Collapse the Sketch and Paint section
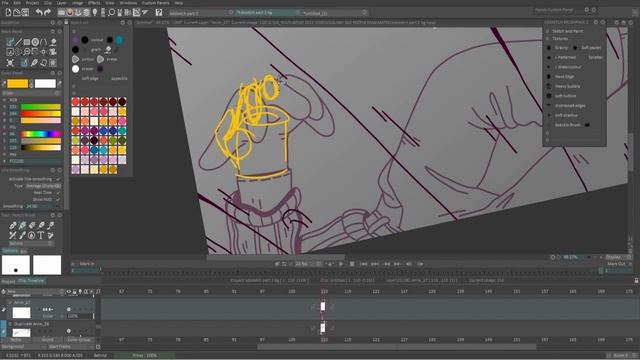The image size is (640, 360). tap(547, 31)
